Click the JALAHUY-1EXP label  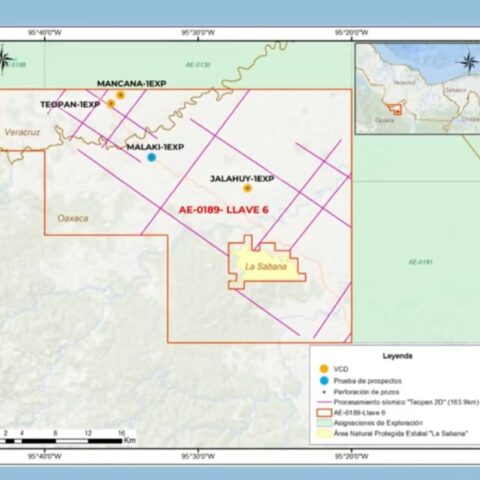(242, 179)
